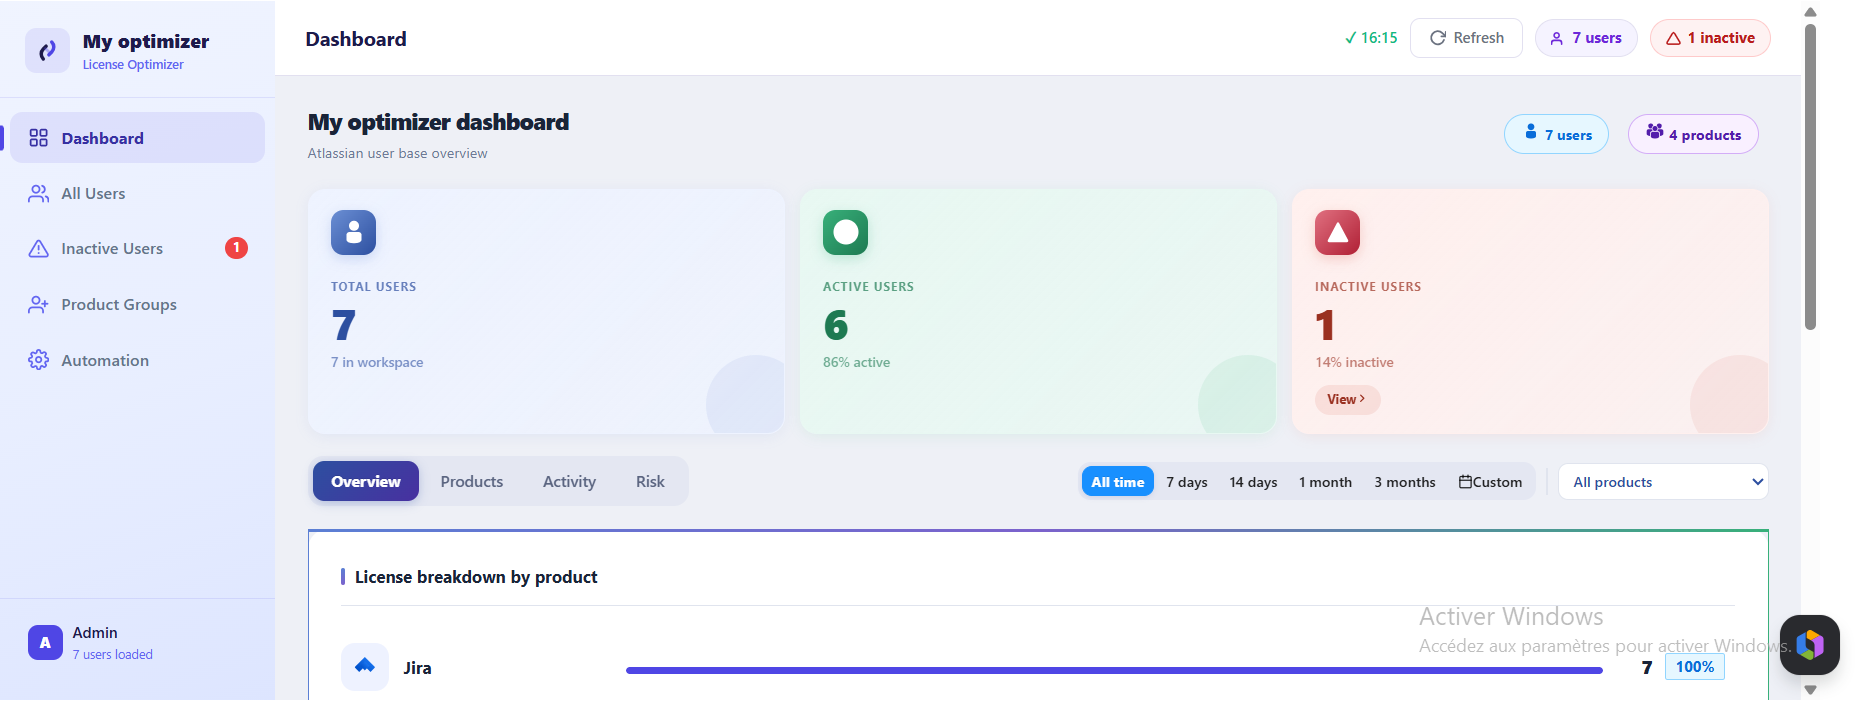
Task: Click the Total Users card icon
Action: (354, 233)
